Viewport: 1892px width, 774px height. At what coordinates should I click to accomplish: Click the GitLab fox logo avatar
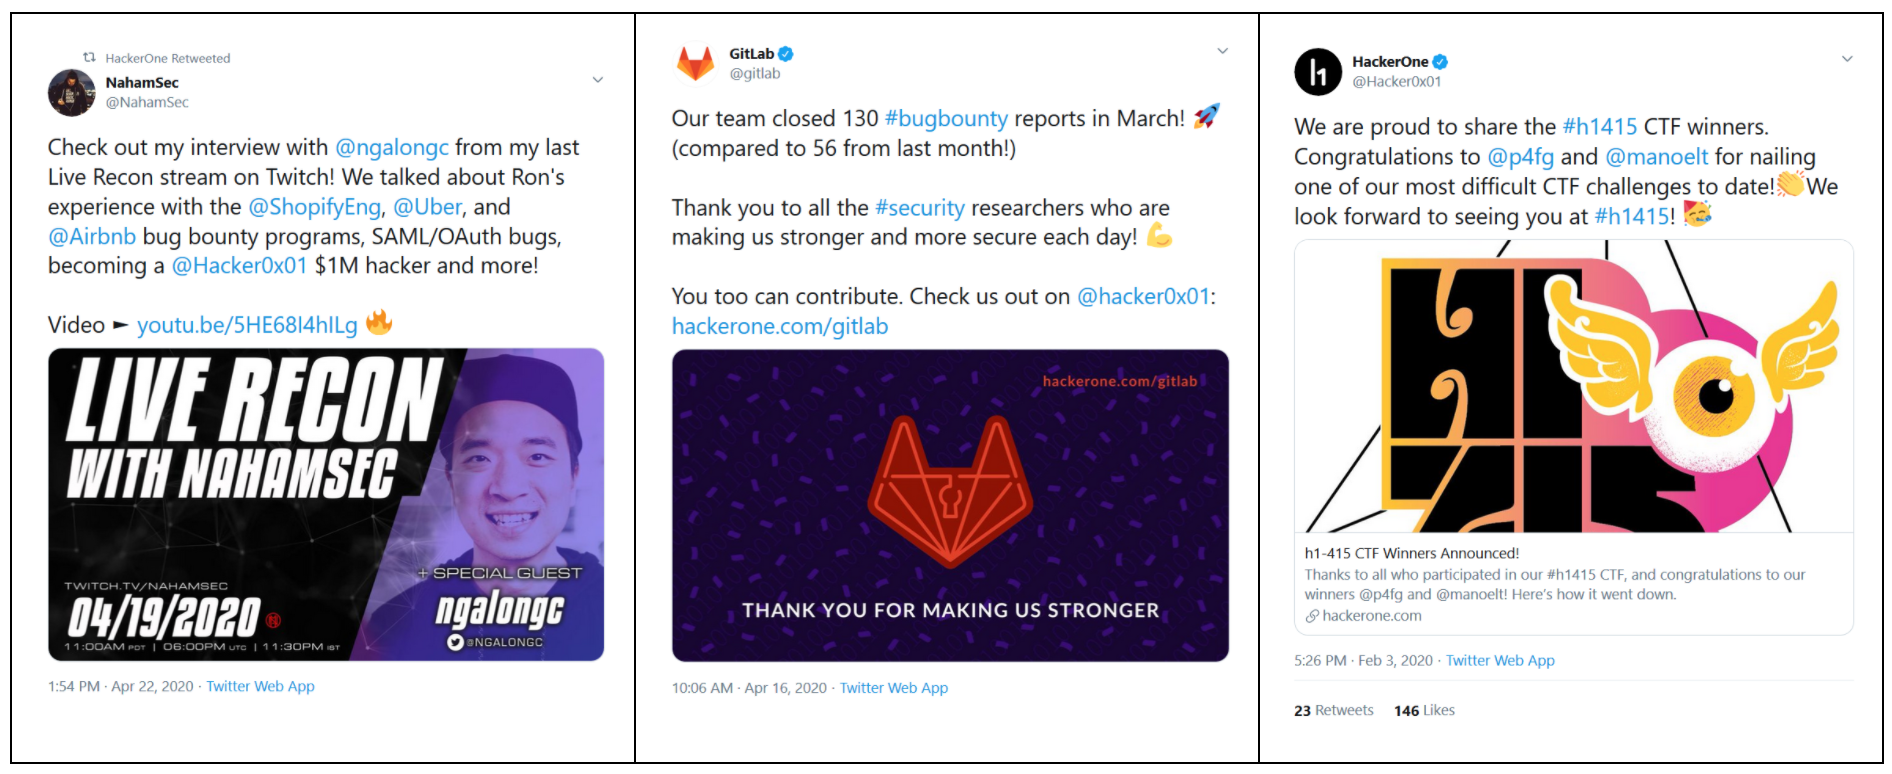(x=695, y=63)
